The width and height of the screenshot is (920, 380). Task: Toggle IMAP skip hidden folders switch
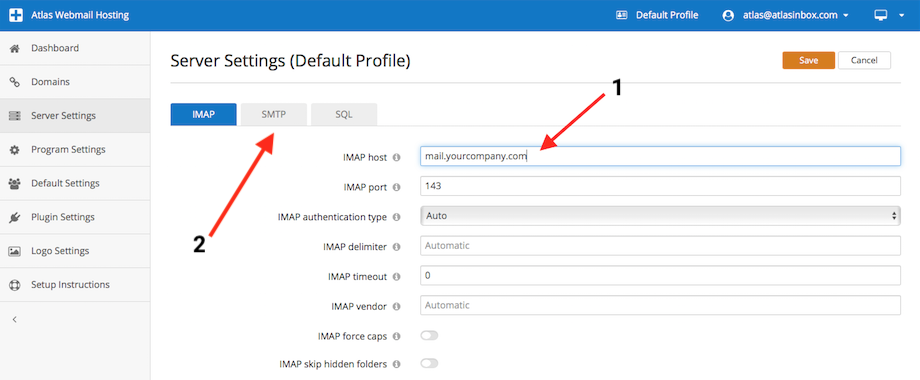point(429,364)
